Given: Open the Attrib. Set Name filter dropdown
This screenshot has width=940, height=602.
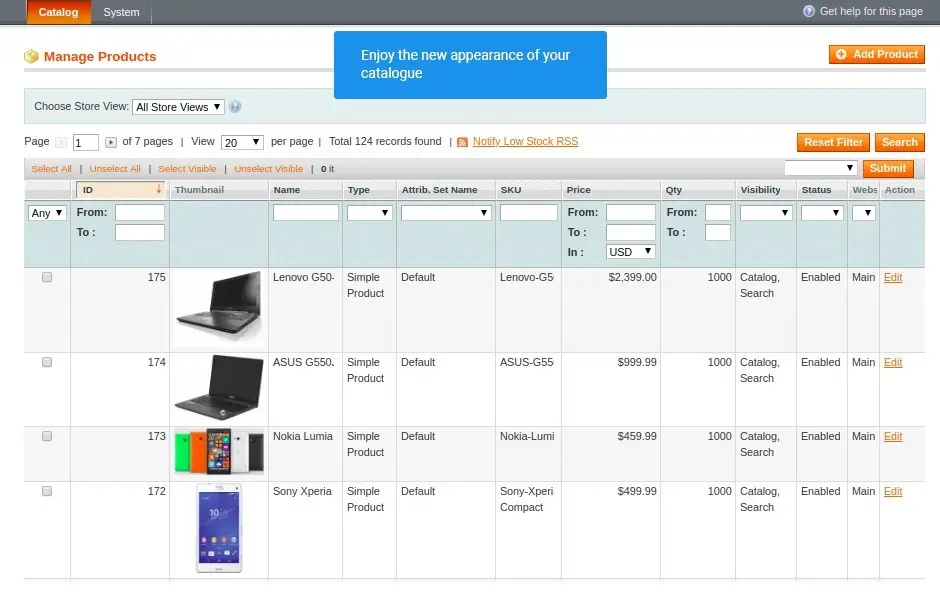Looking at the screenshot, I should pyautogui.click(x=446, y=213).
